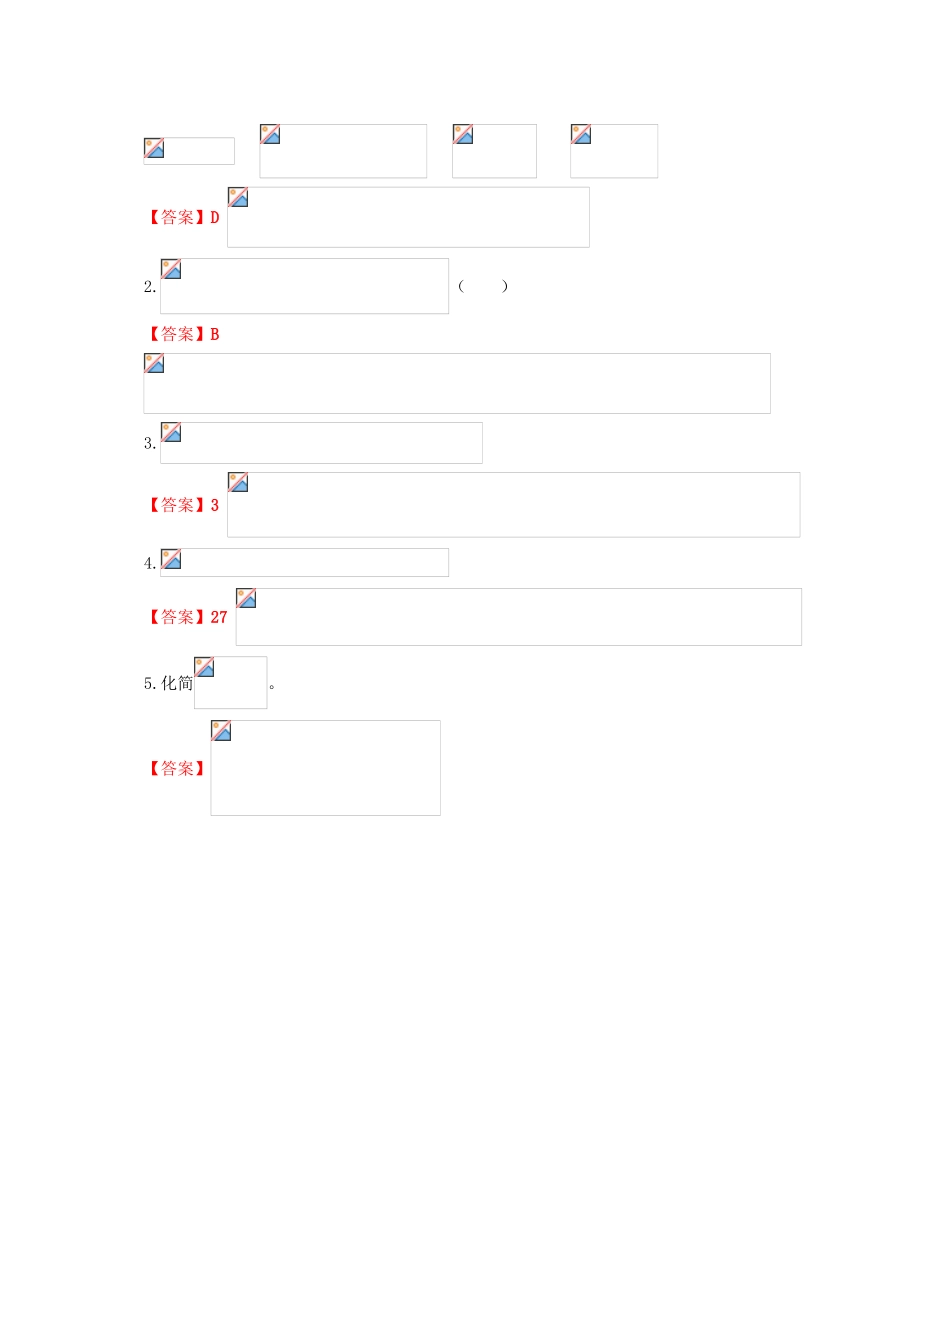Select the broken image icon in question 2
Viewport: 950px width, 1344px height.
click(171, 270)
